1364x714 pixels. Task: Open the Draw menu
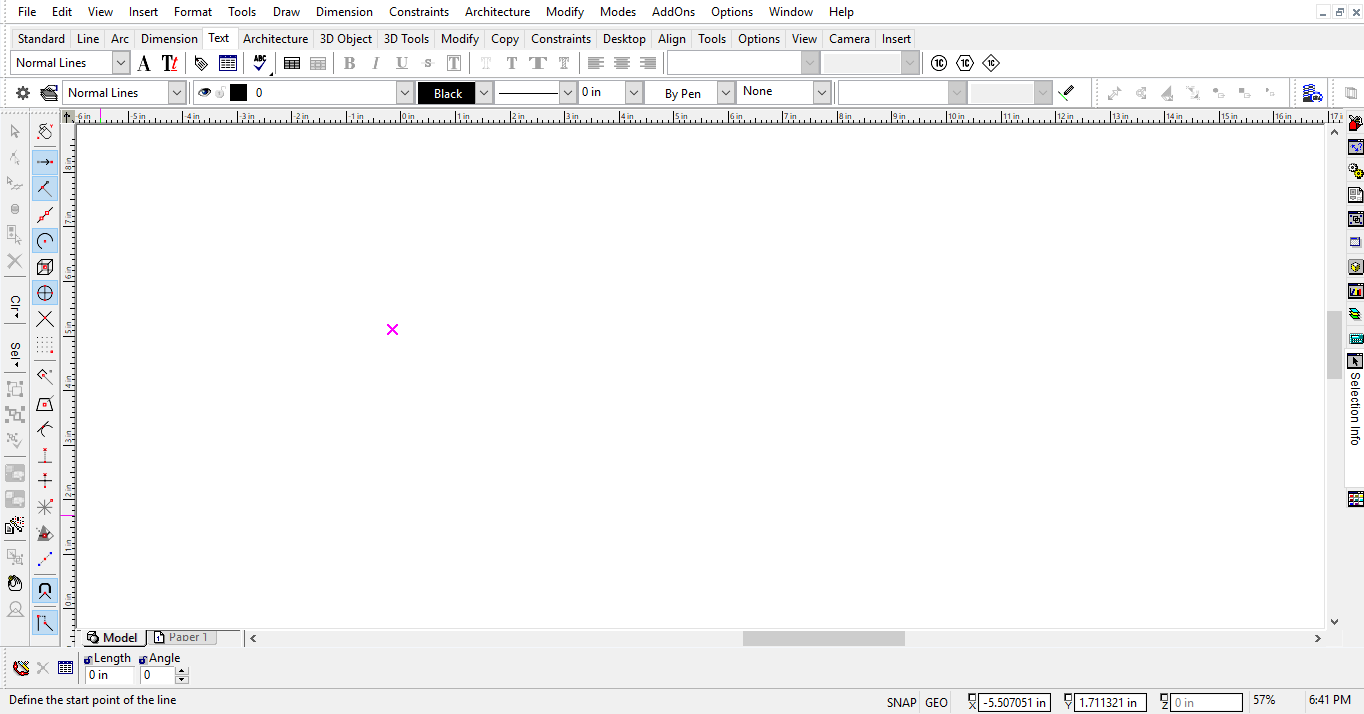tap(286, 12)
